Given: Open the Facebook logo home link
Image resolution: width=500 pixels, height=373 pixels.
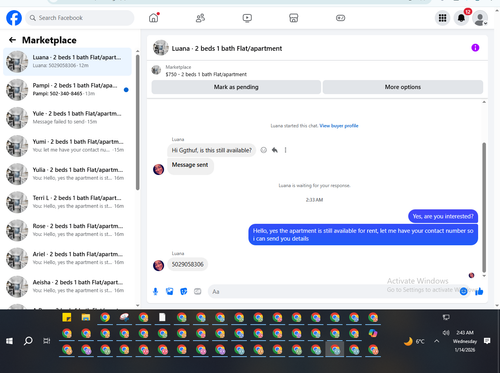Looking at the screenshot, I should tap(14, 18).
